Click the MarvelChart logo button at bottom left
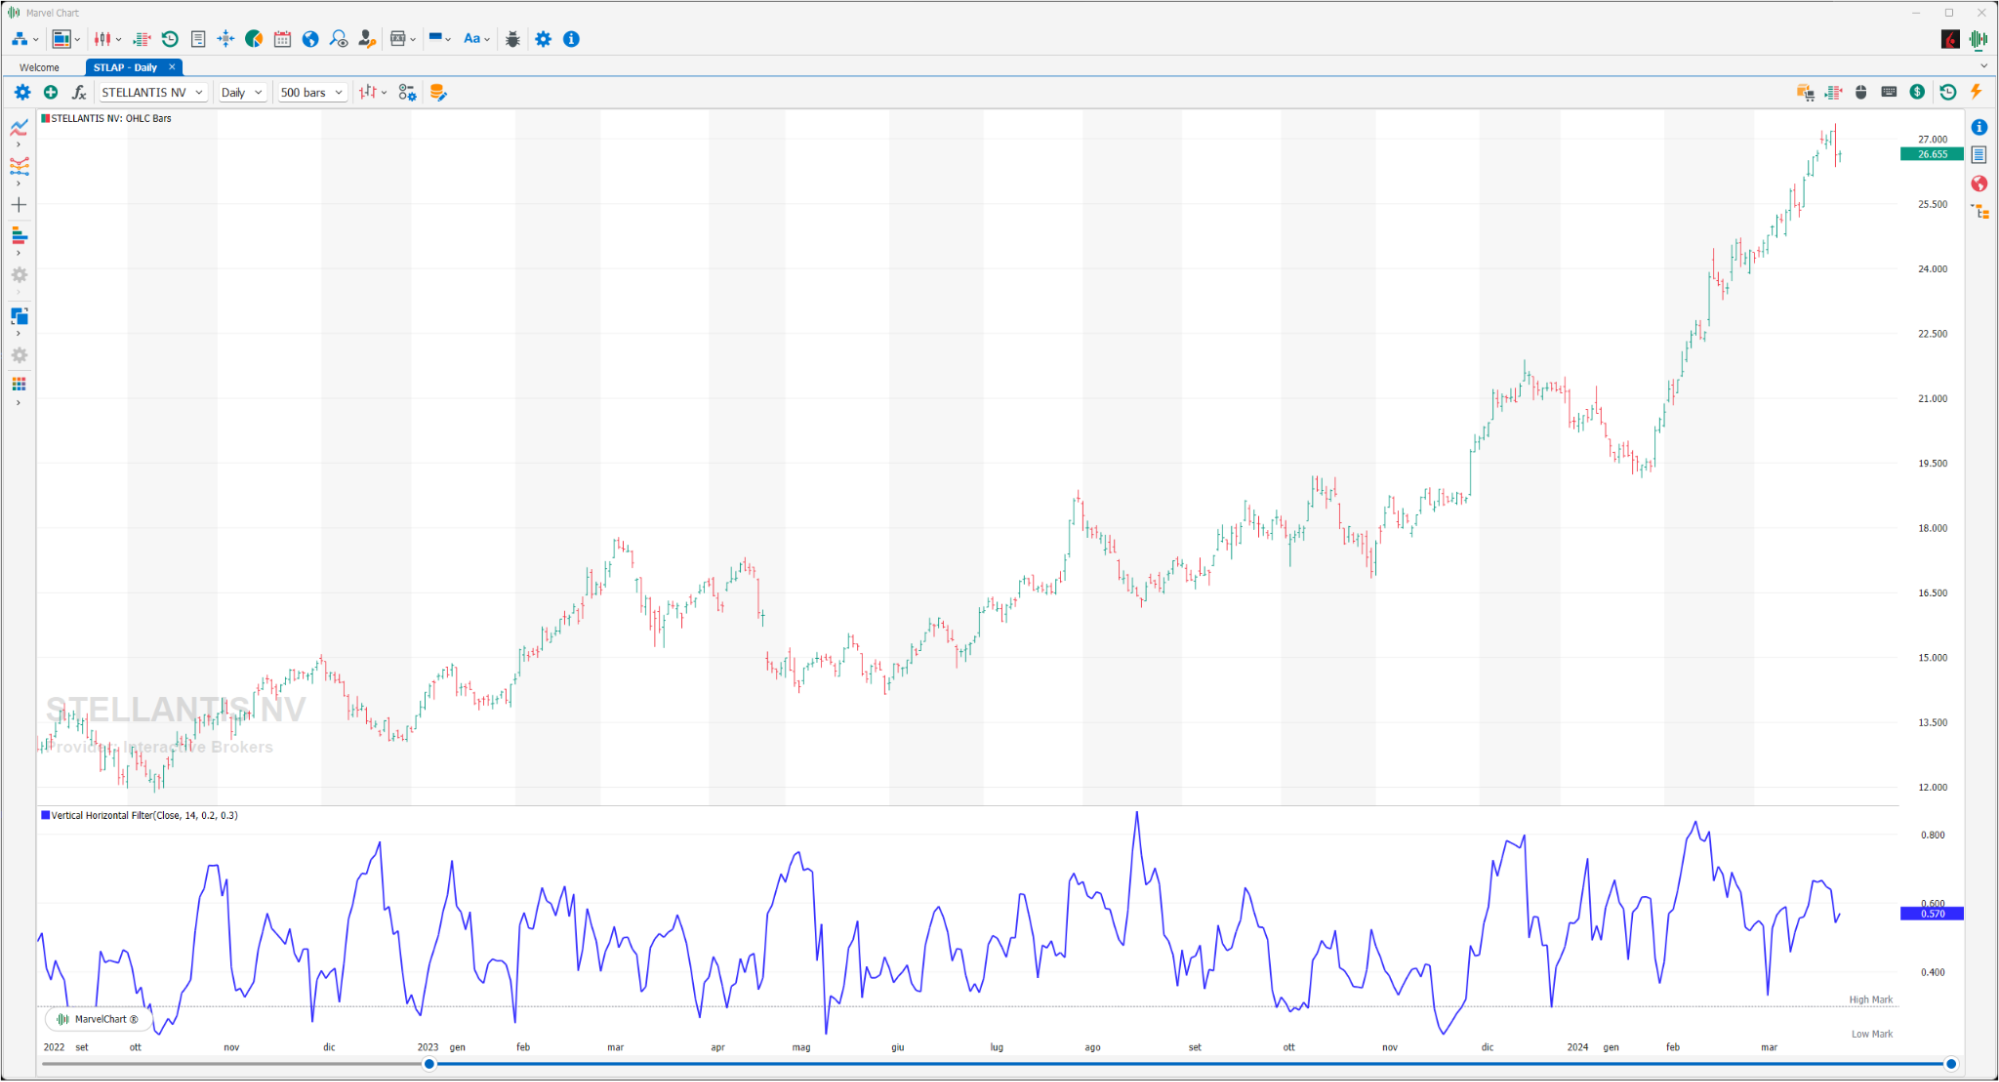The width and height of the screenshot is (1999, 1082). [97, 1020]
